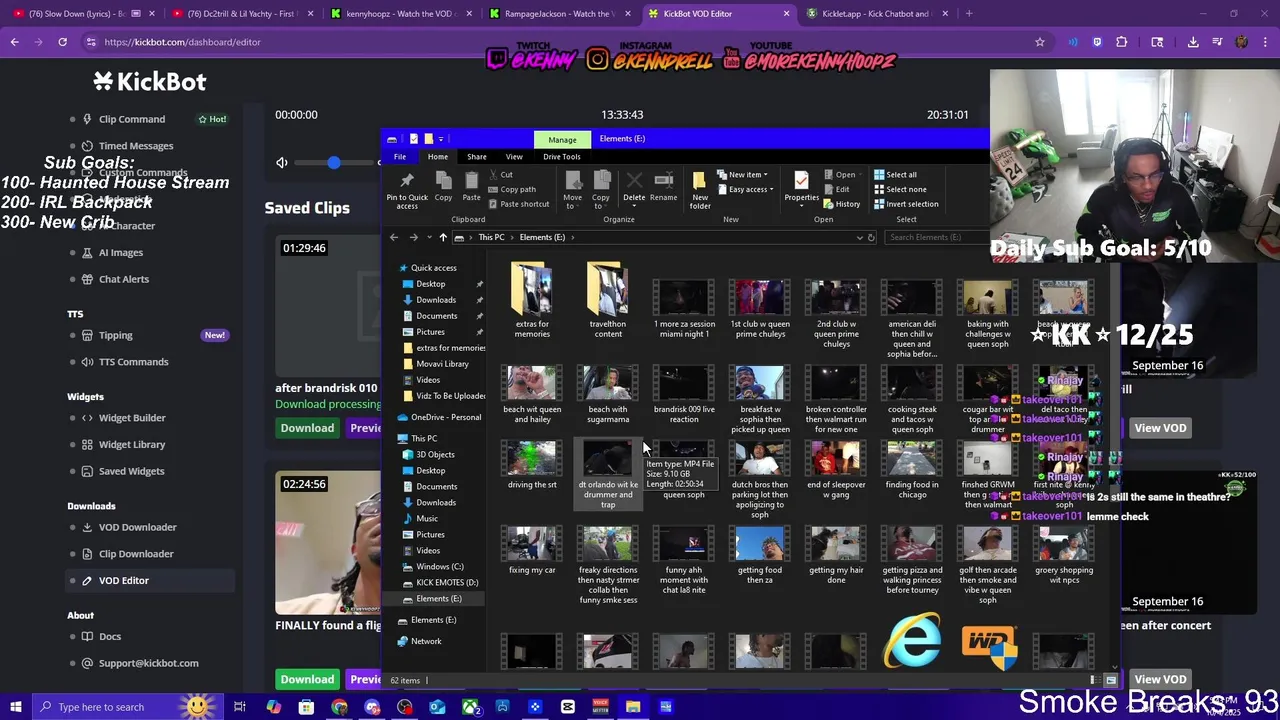This screenshot has height=720, width=1280.
Task: Open the Windows Start menu
Action: click(x=15, y=707)
